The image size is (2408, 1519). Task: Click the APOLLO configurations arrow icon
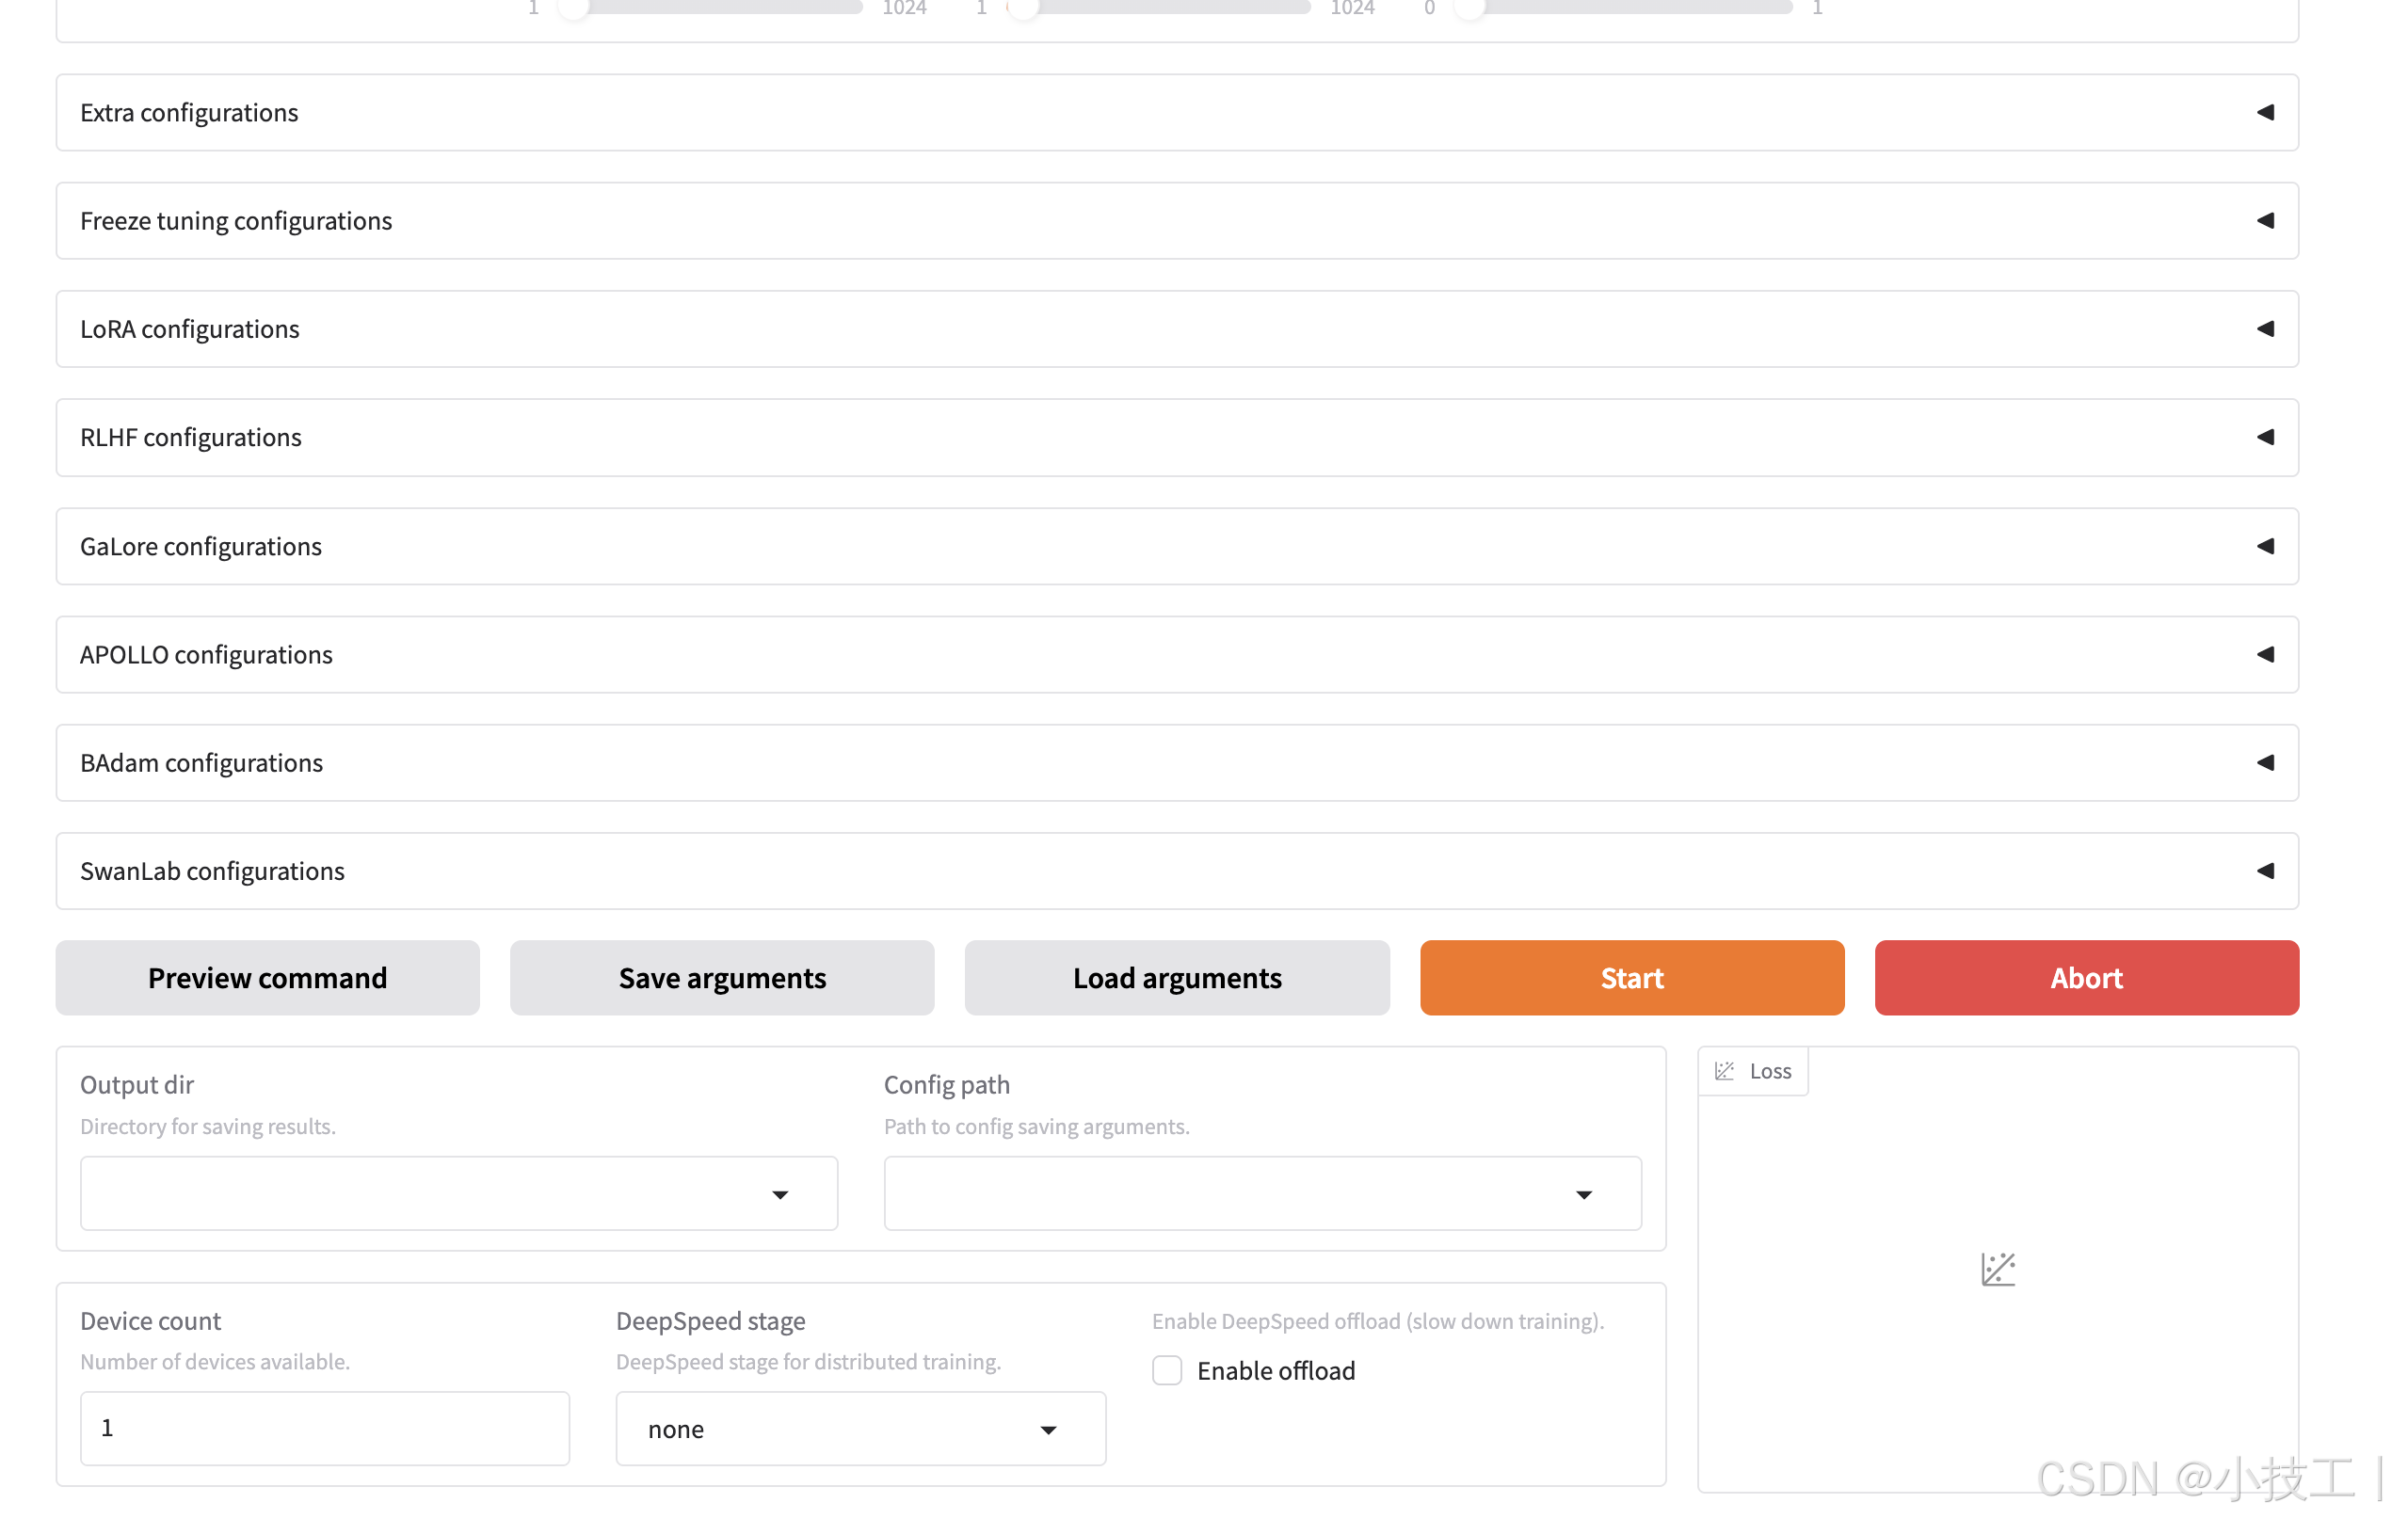2265,654
